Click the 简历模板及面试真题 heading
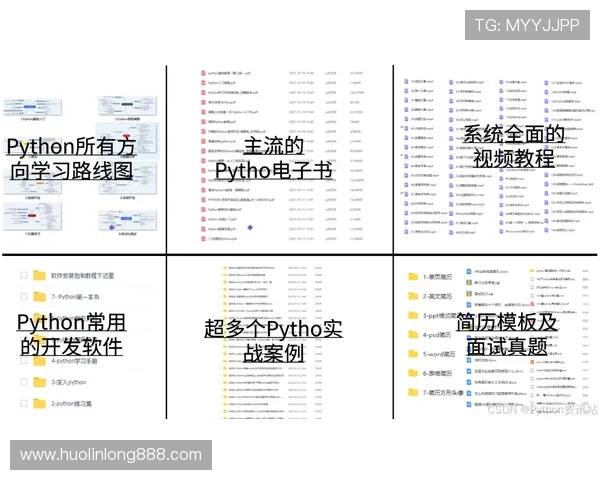Screen dimensions: 600x480 [x=507, y=334]
